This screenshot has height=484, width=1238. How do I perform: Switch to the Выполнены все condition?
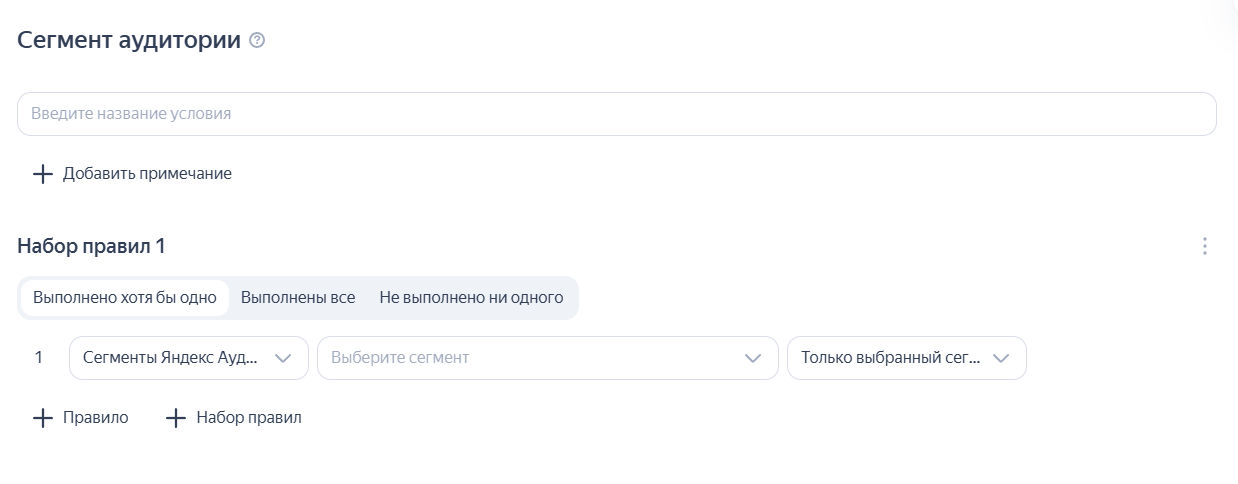tap(298, 298)
